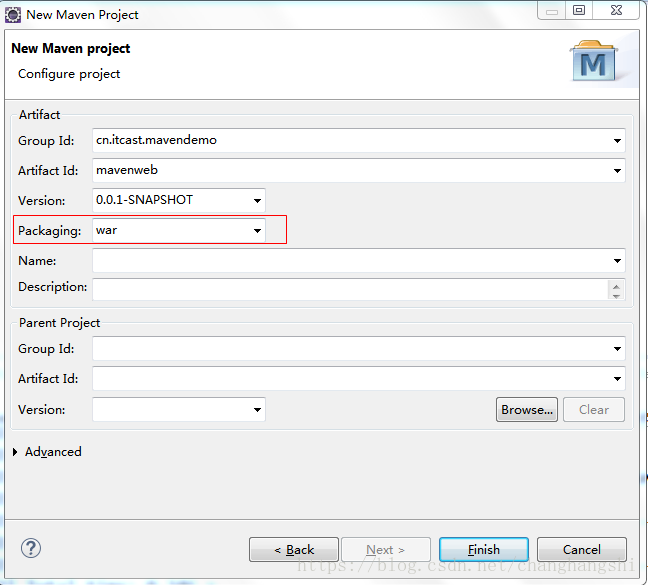648x585 pixels.
Task: Click the Parent Project Artifact Id field
Action: [359, 379]
